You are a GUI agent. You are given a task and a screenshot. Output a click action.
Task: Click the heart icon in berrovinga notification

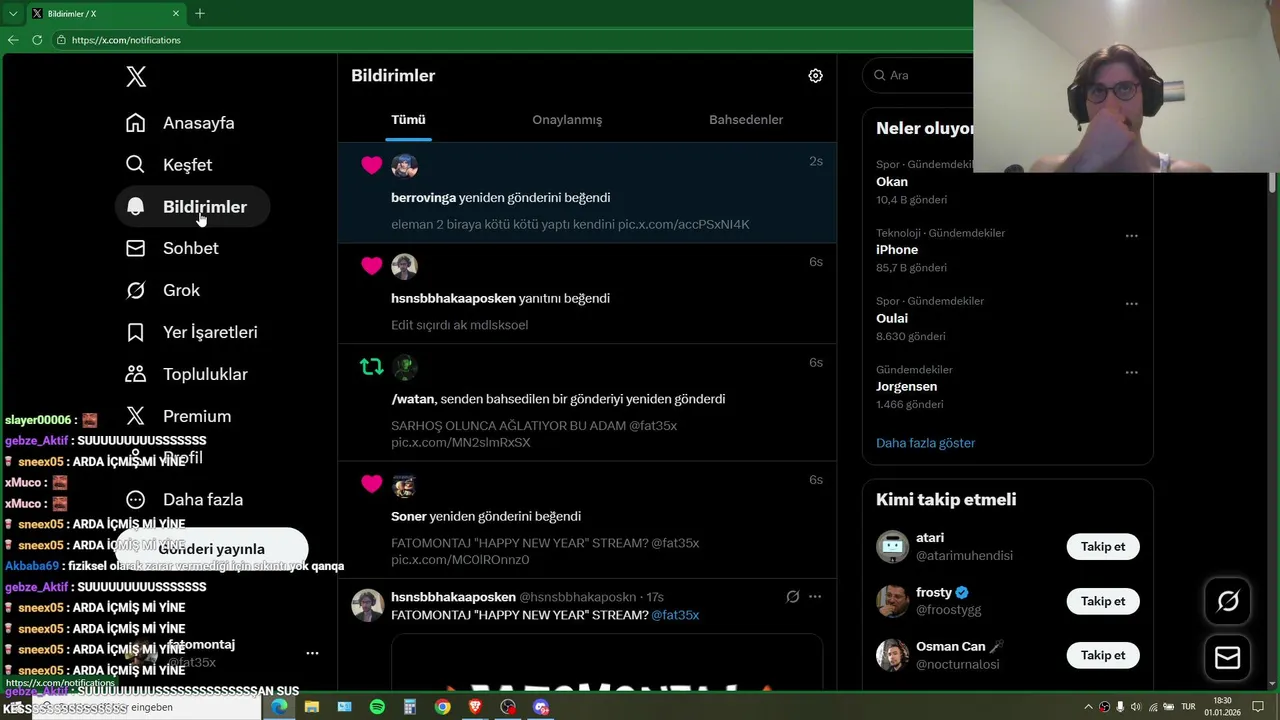[371, 165]
